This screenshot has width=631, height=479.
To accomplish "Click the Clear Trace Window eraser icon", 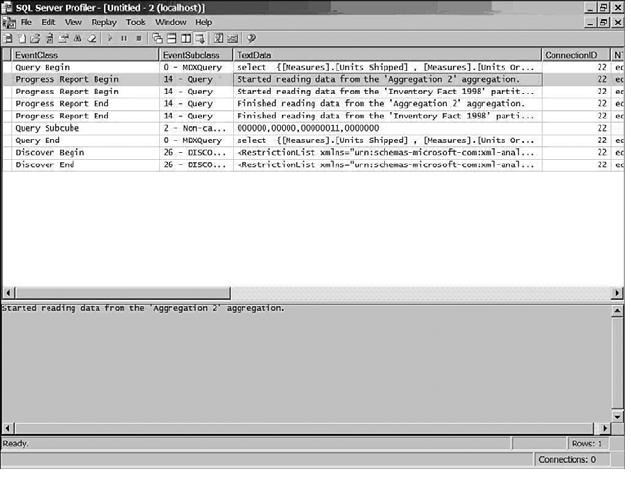I will pyautogui.click(x=92, y=39).
